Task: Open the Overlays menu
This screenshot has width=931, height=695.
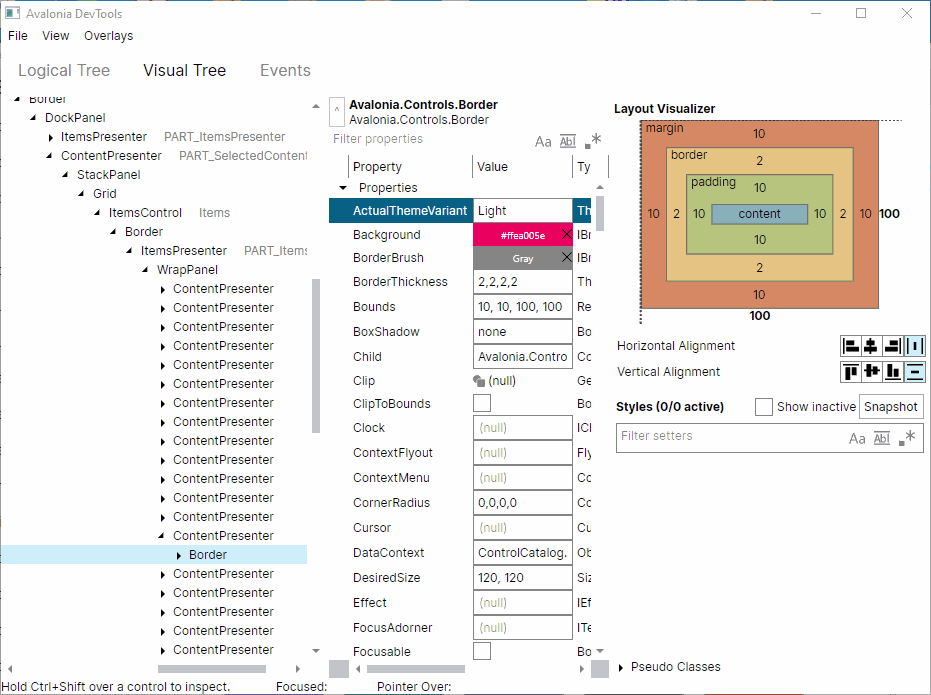Action: tap(109, 36)
